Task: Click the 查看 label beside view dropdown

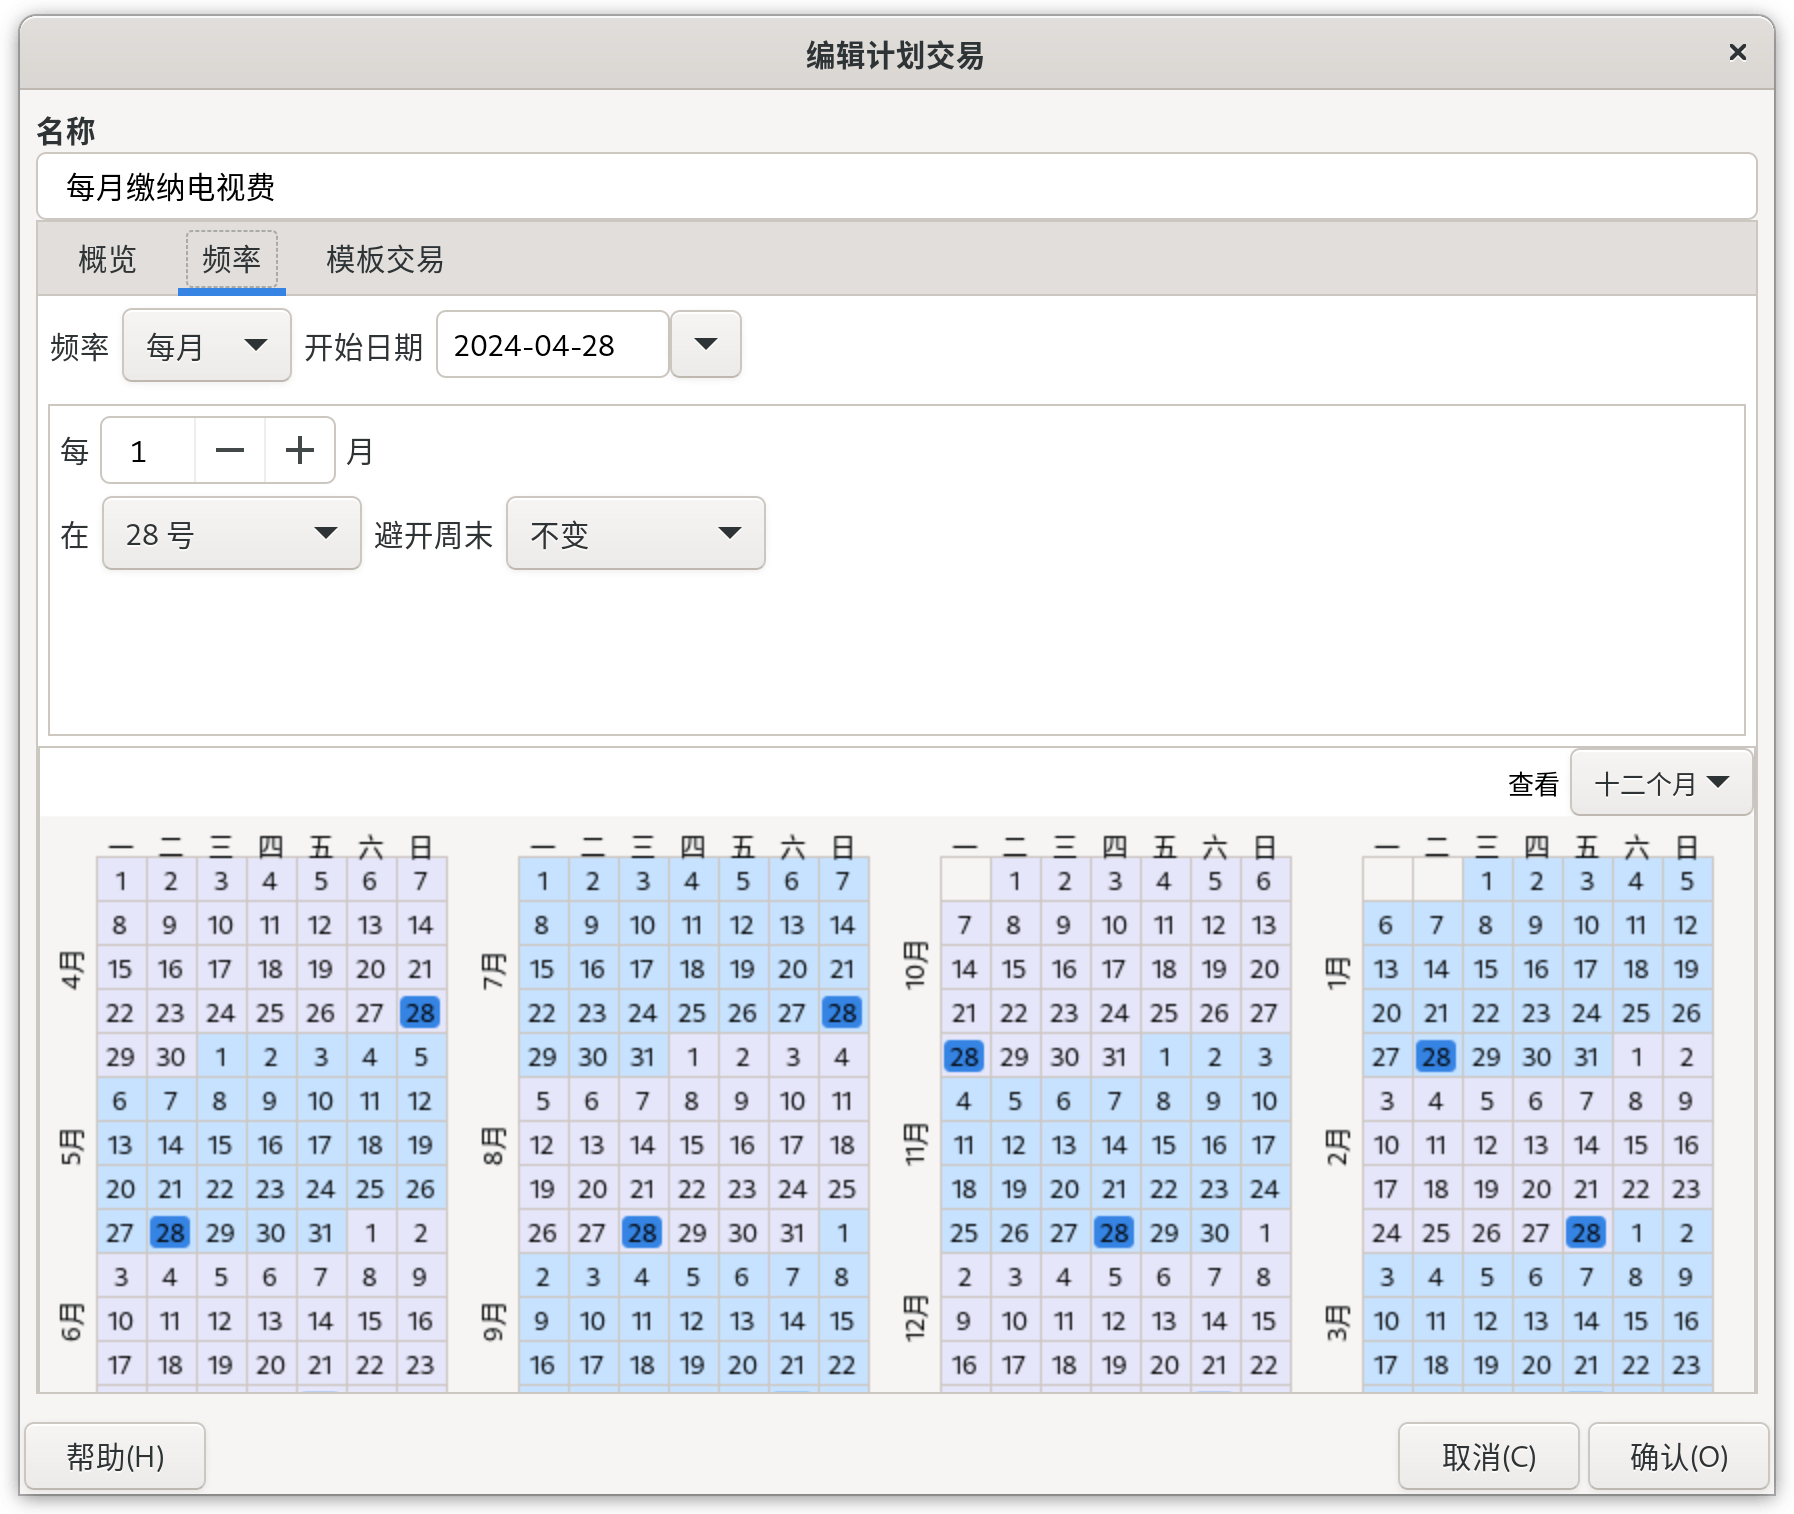Action: 1533,784
